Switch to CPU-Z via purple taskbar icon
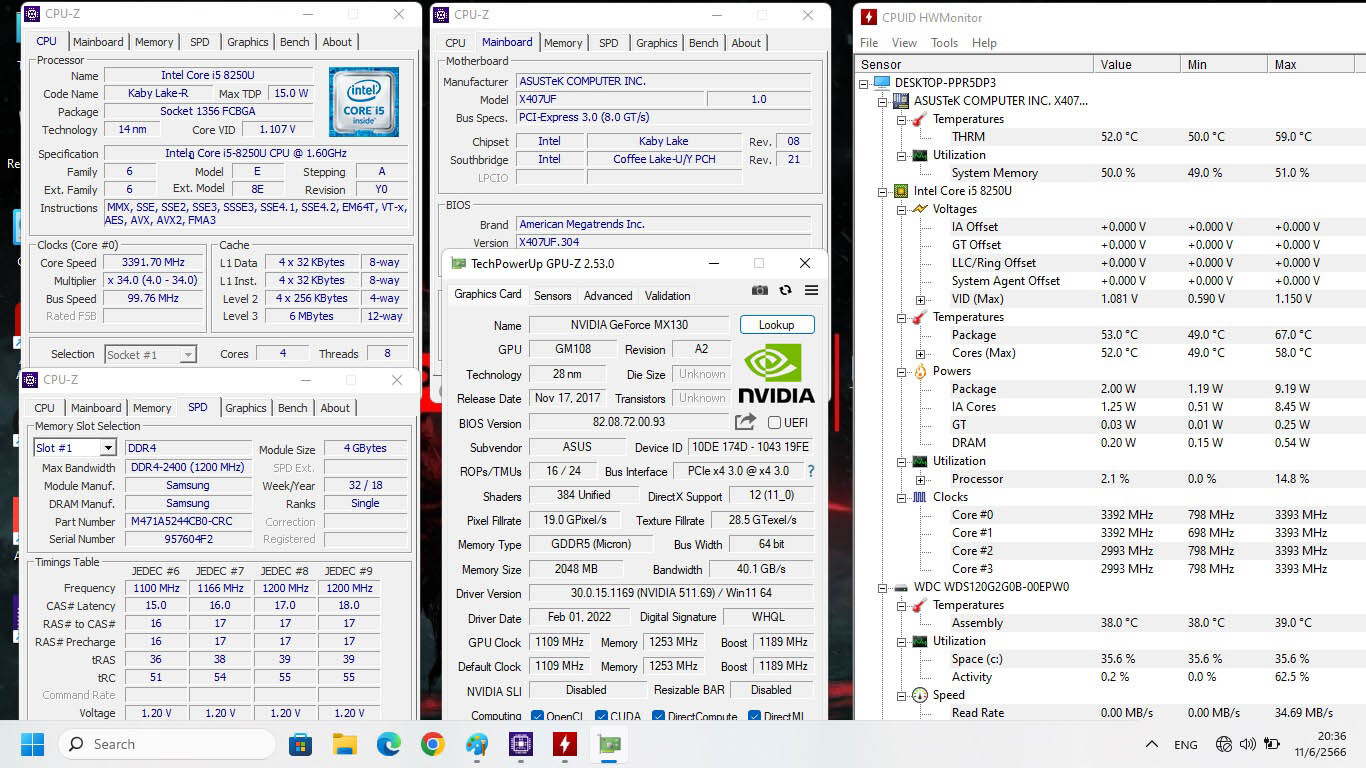 pyautogui.click(x=521, y=744)
